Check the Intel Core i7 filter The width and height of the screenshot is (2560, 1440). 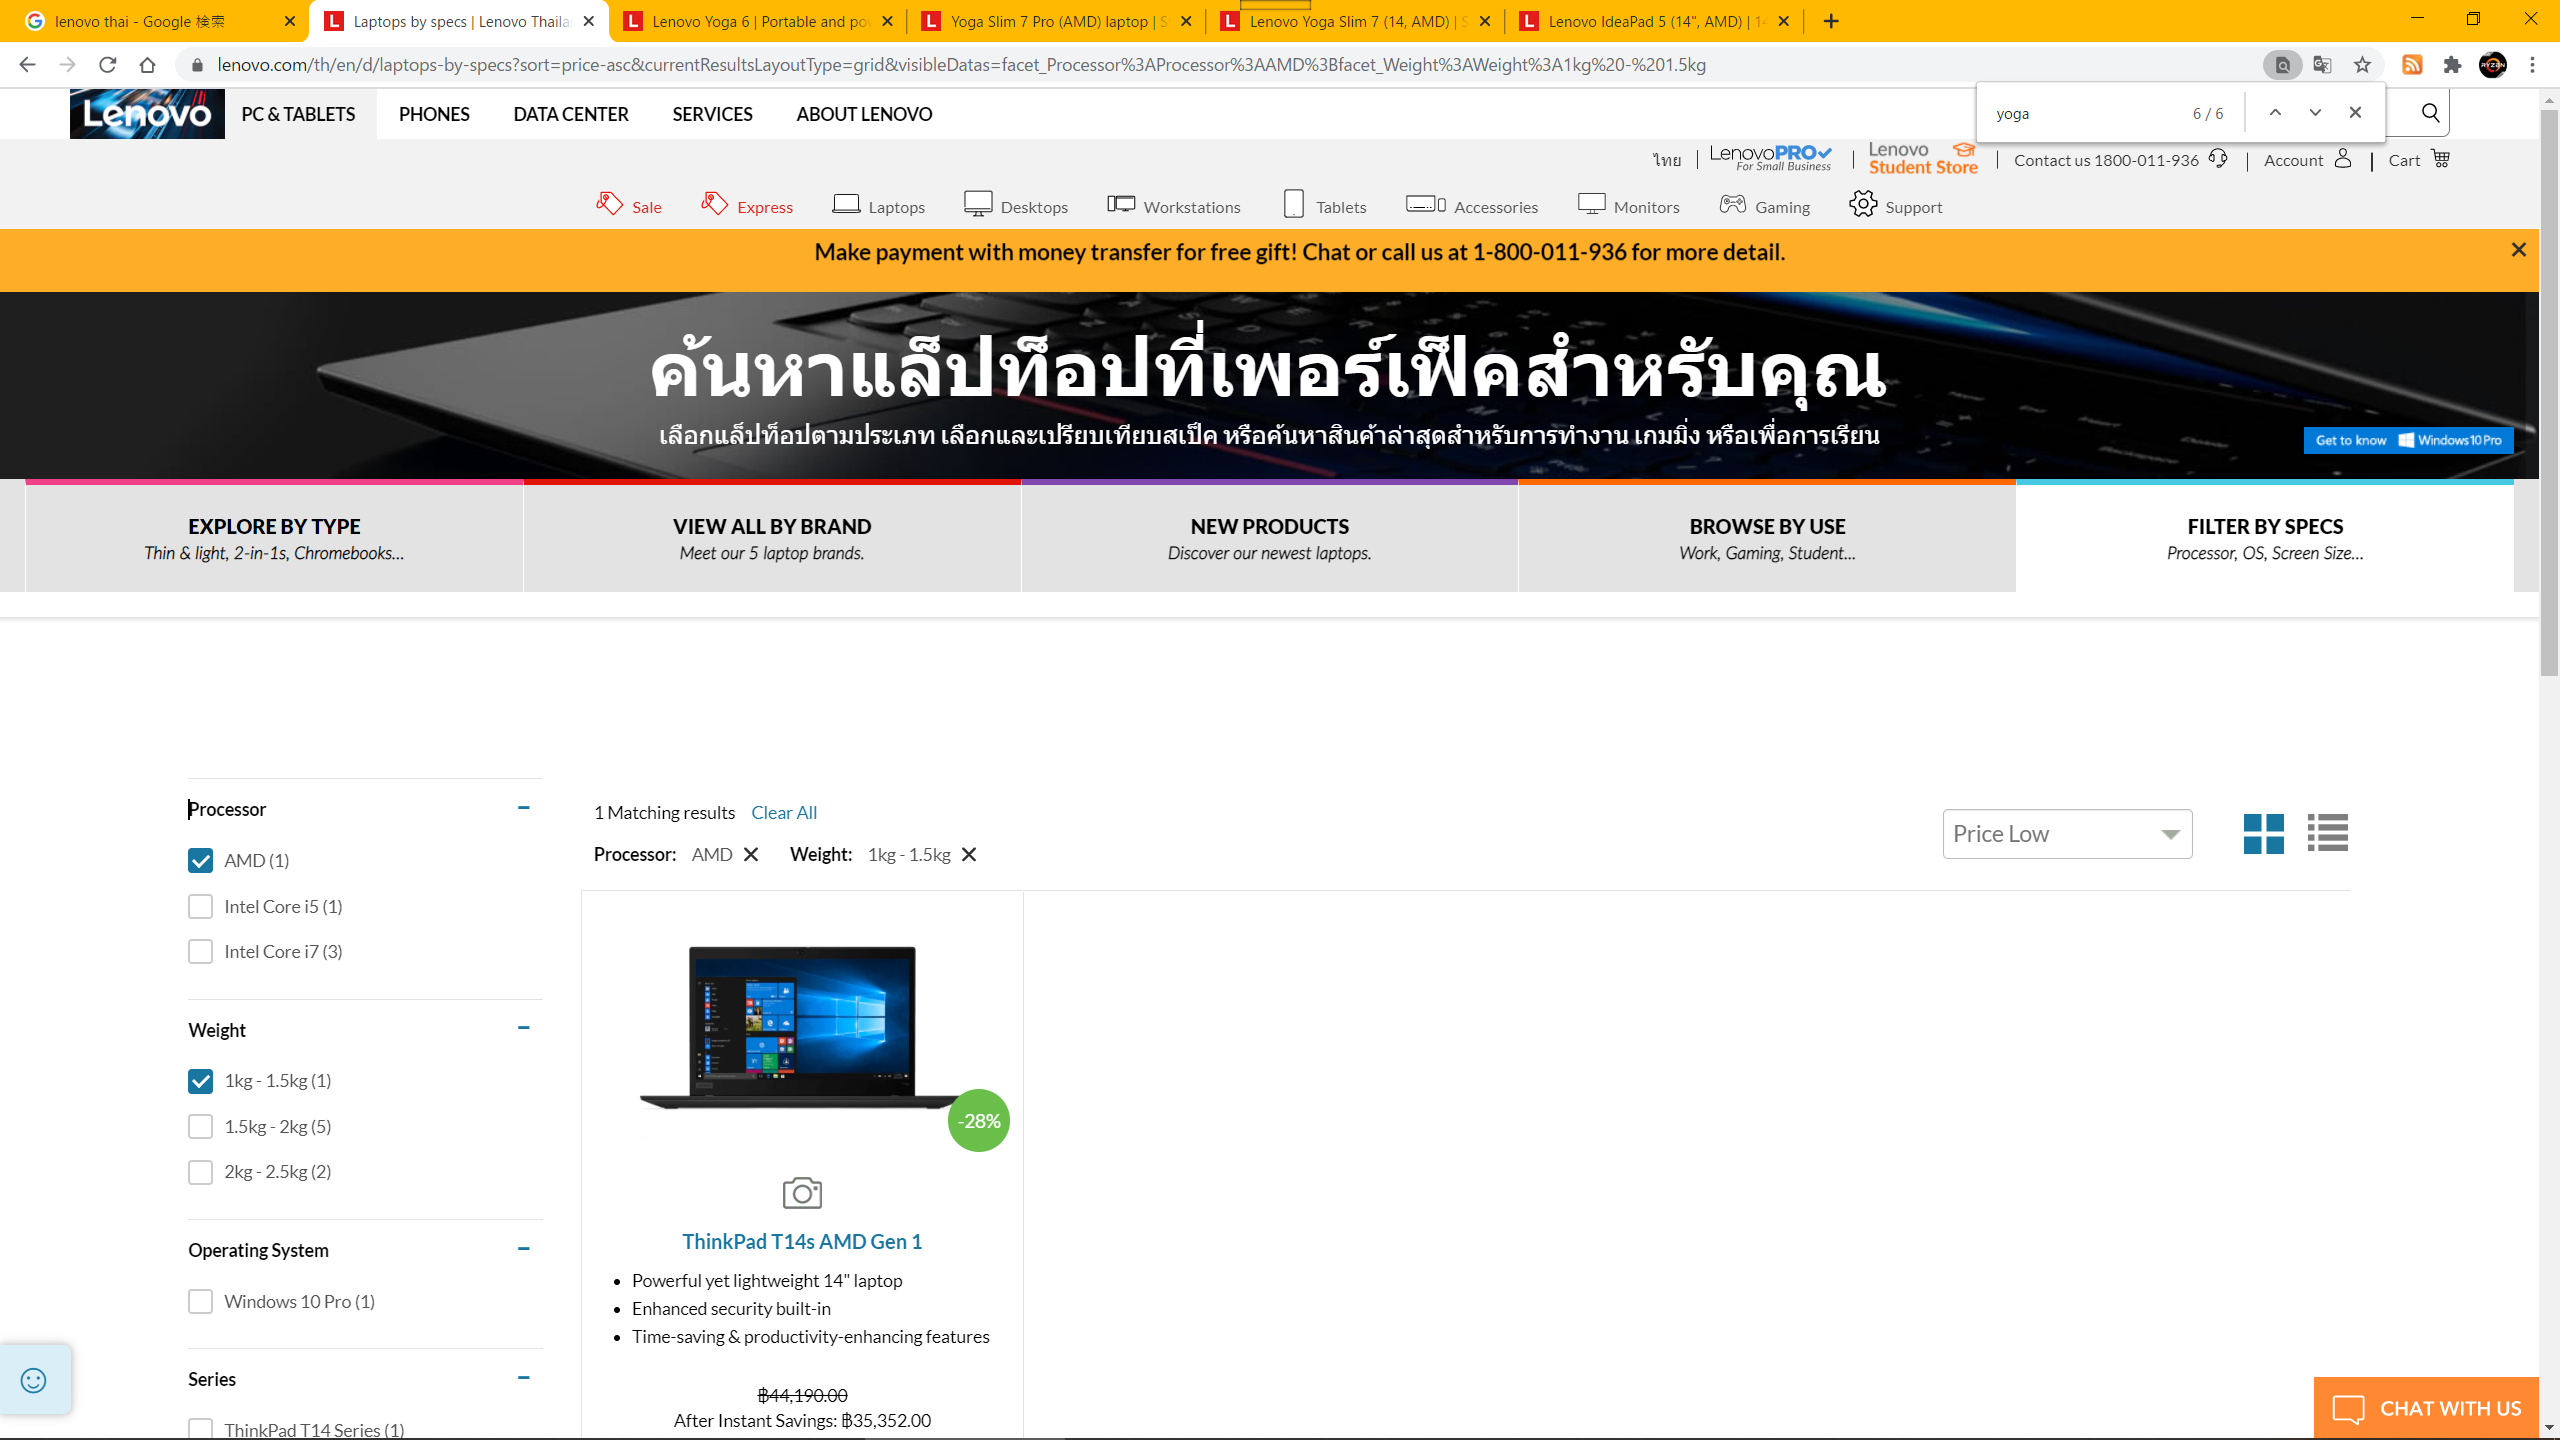[x=200, y=952]
